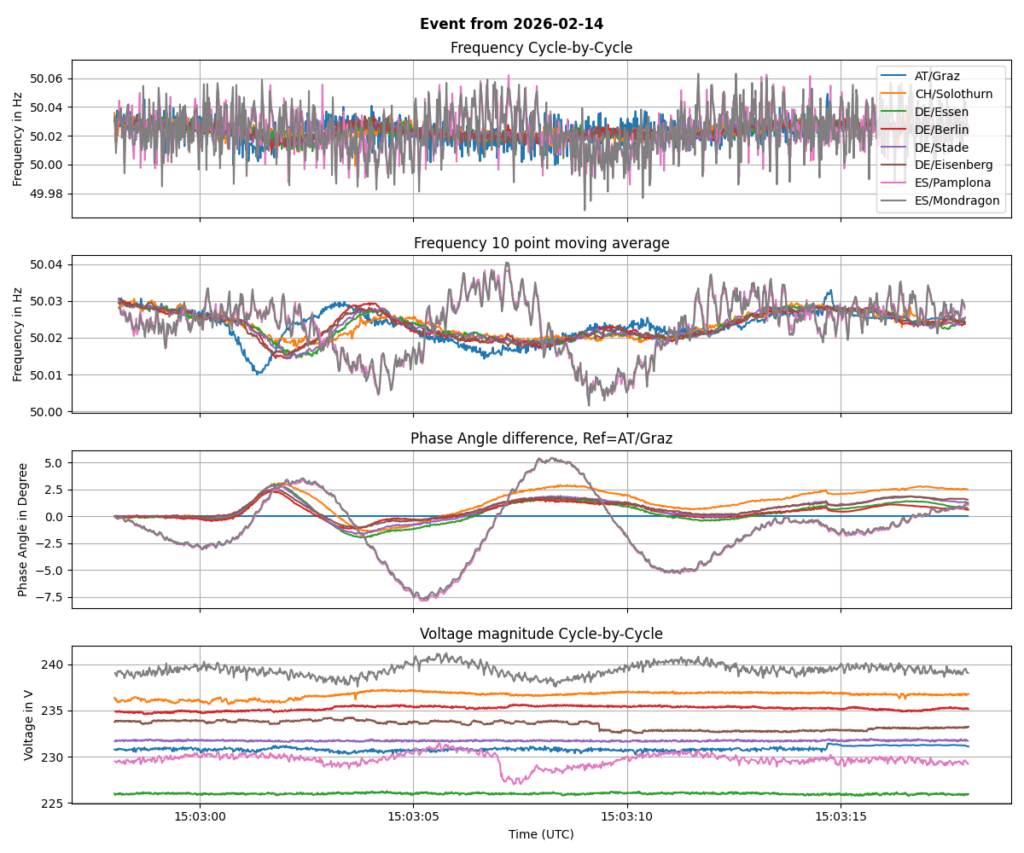Screen dimensions: 1024x853
Task: Click the "Phase Angle difference, Ref=AT/Graz" title
Action: [x=541, y=438]
